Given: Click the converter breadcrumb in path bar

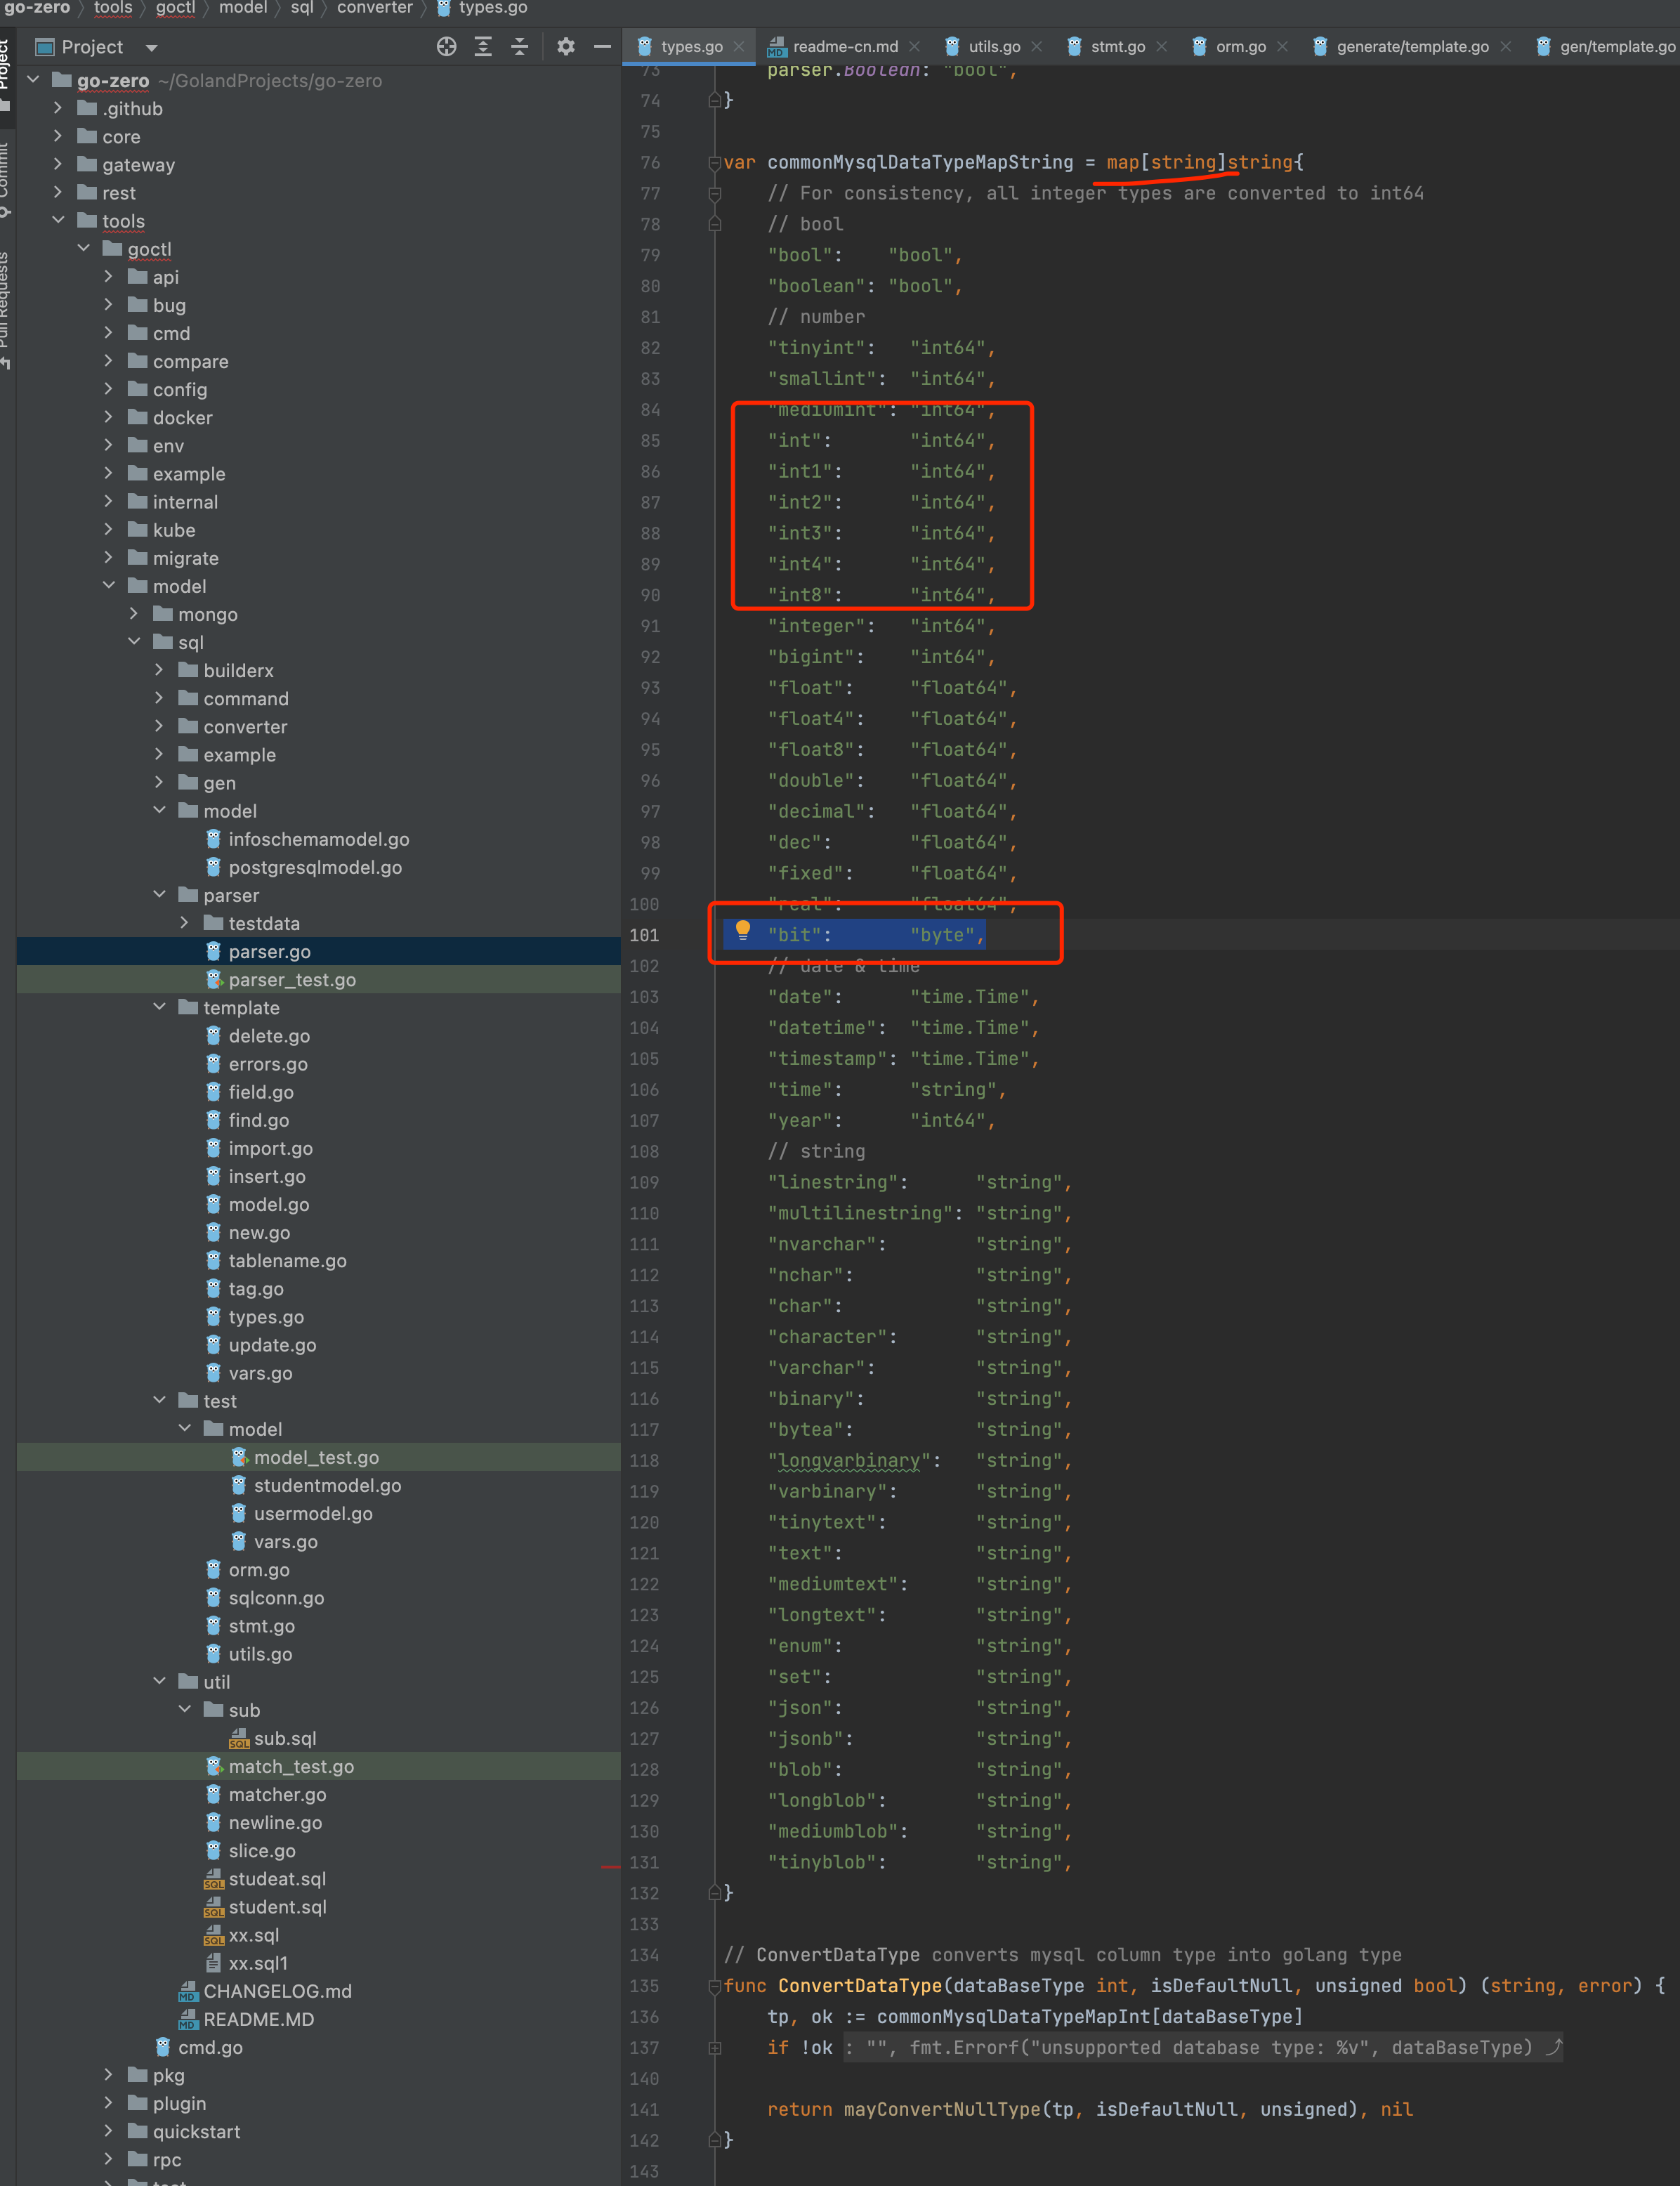Looking at the screenshot, I should [x=374, y=8].
